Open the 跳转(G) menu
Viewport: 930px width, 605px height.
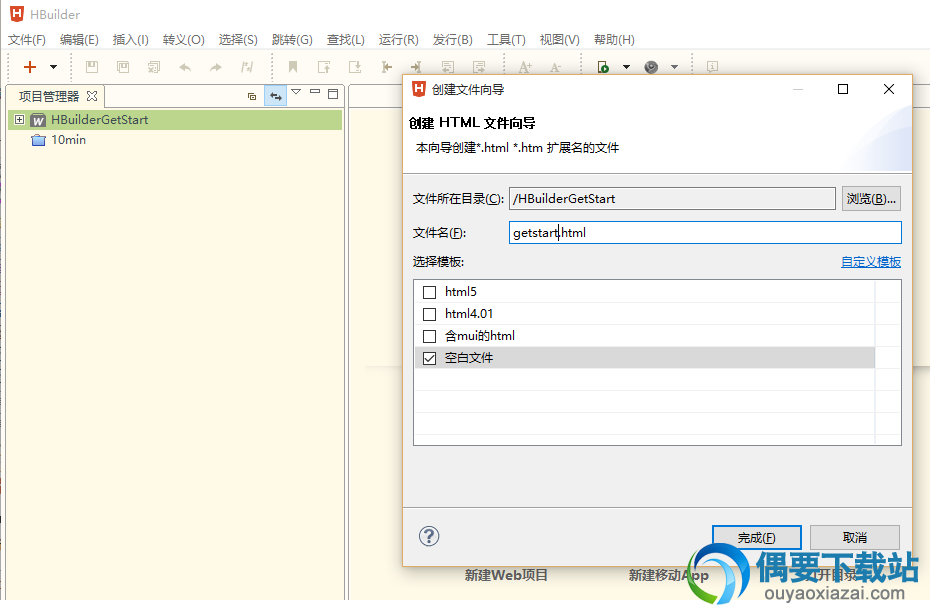point(292,40)
